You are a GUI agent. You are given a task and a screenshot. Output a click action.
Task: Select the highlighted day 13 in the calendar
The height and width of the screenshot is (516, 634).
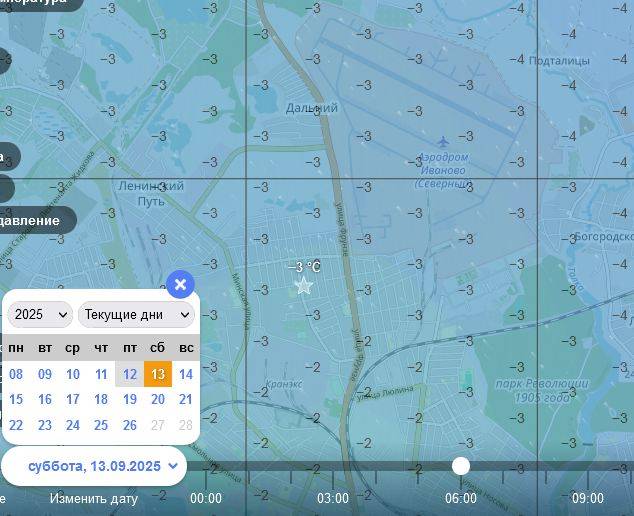(x=158, y=374)
